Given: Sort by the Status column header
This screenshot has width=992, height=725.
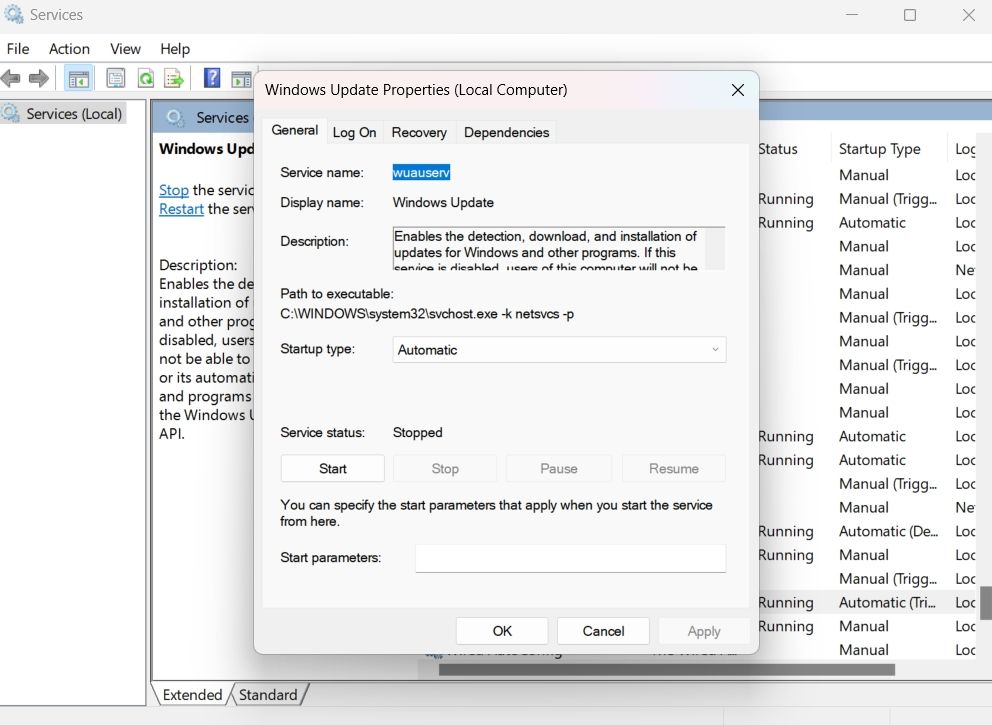Looking at the screenshot, I should [778, 149].
